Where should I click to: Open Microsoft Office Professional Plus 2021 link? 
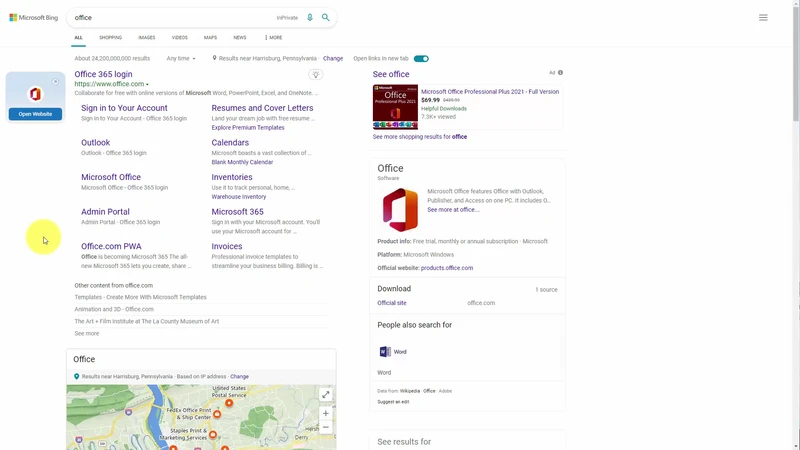(x=490, y=92)
